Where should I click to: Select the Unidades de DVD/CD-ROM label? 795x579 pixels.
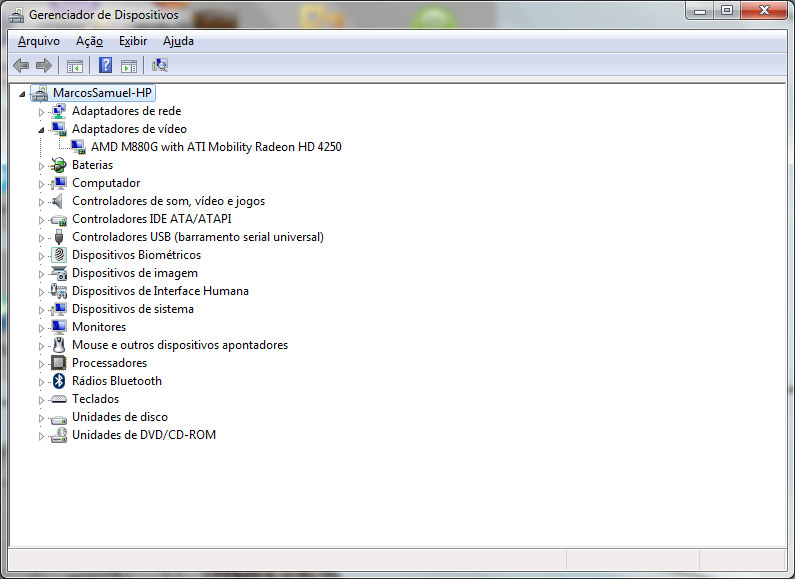tap(144, 435)
